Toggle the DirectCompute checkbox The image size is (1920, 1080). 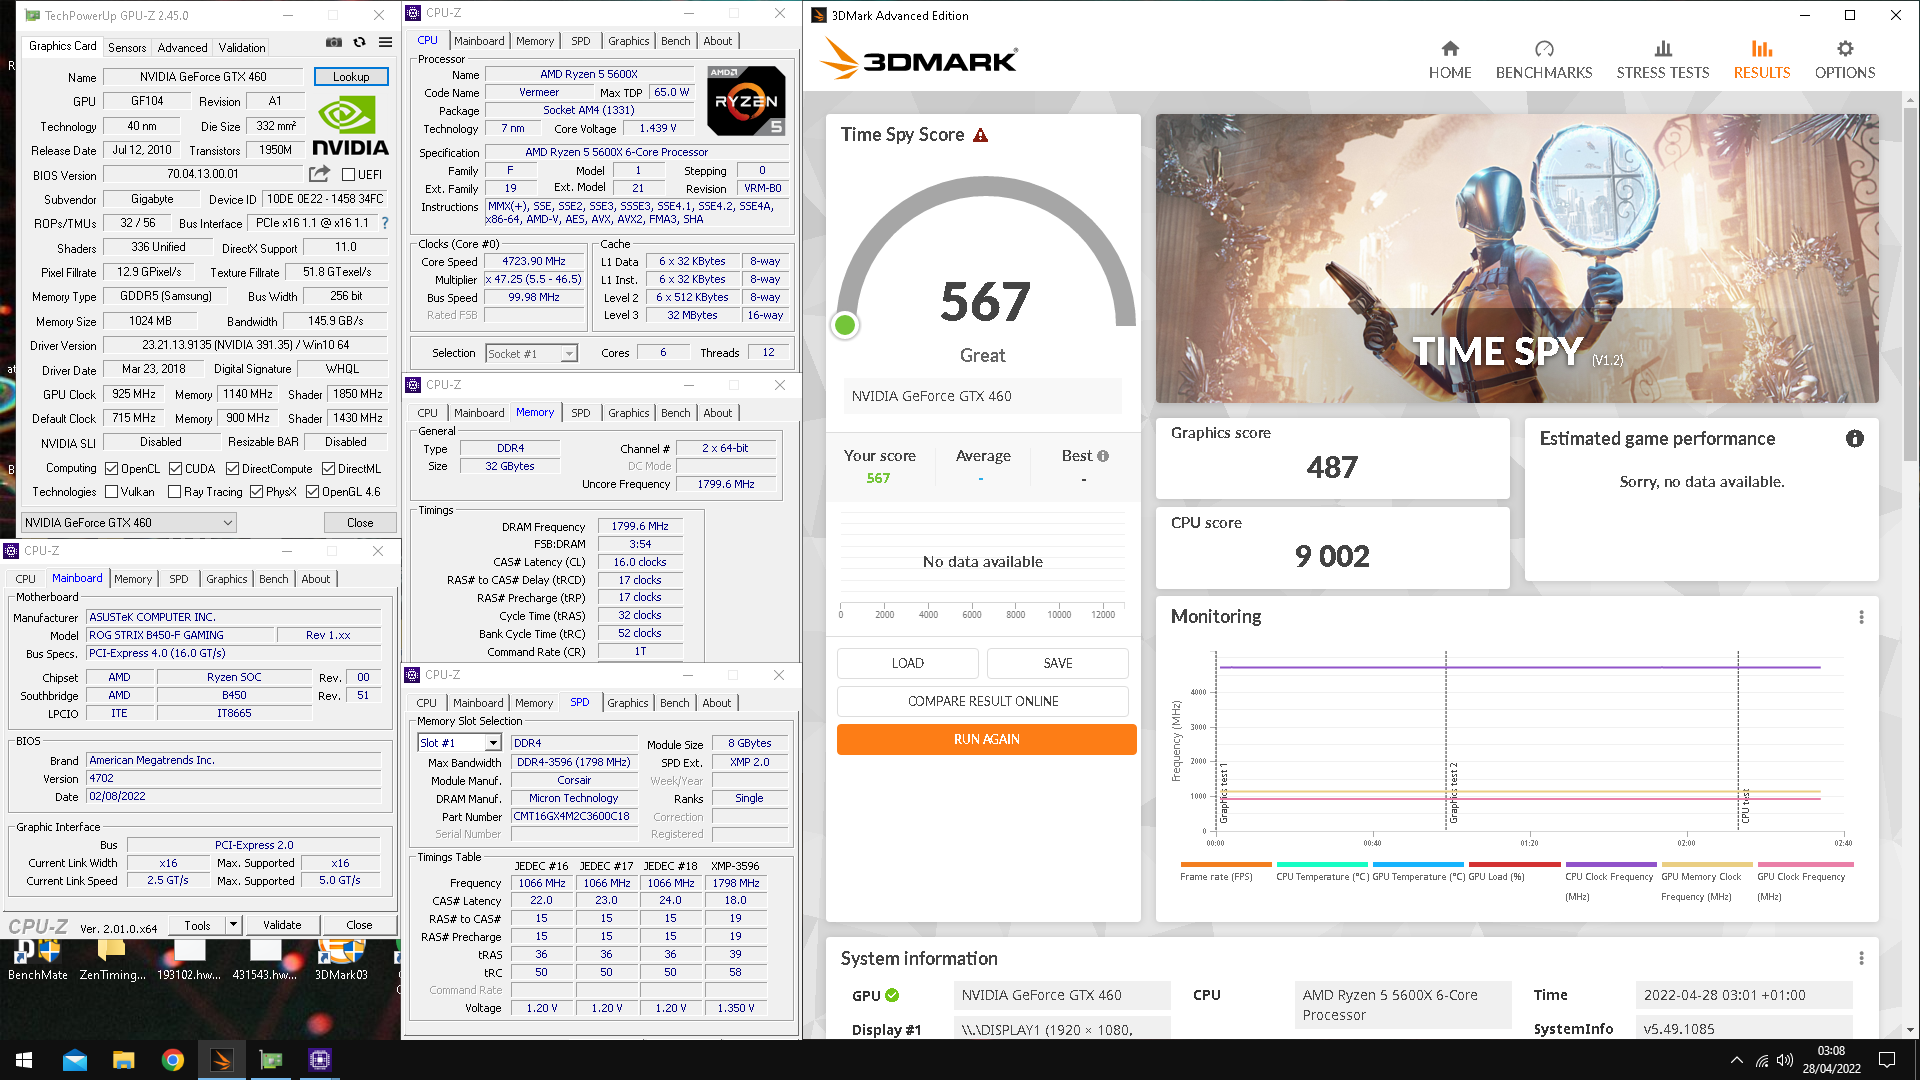coord(232,468)
